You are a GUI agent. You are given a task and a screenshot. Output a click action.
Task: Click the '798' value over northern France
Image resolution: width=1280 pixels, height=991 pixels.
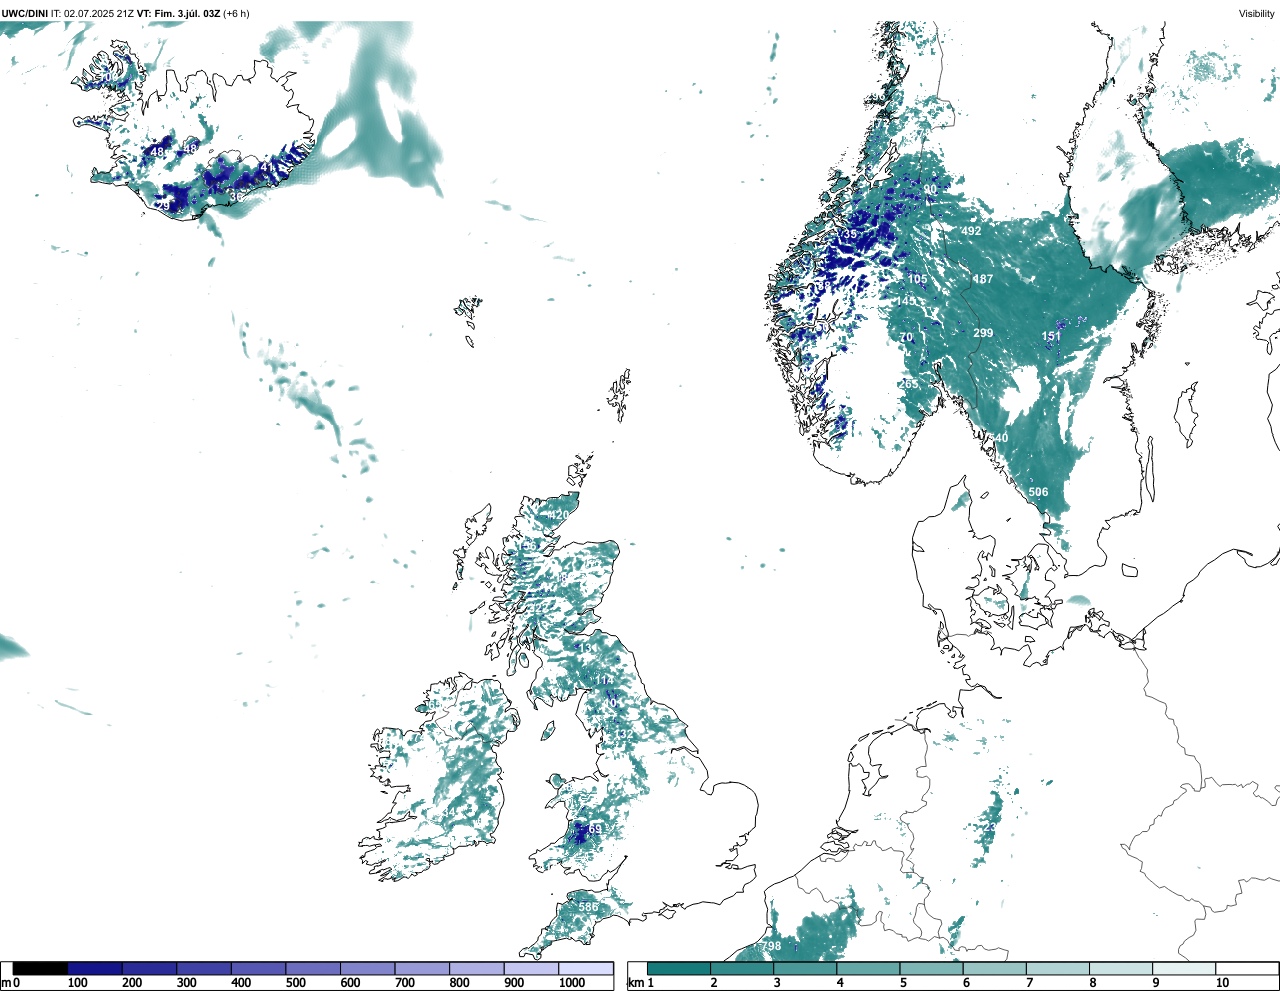(x=771, y=946)
